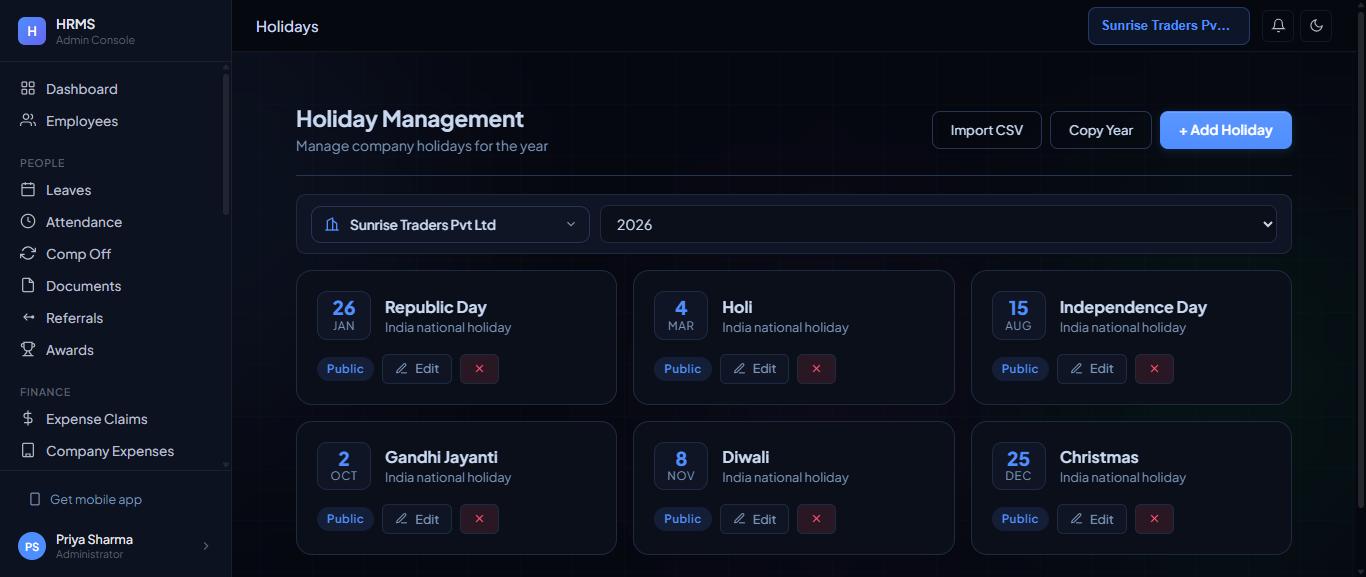1366x577 pixels.
Task: Click the Holiday Management heading
Action: pos(410,119)
